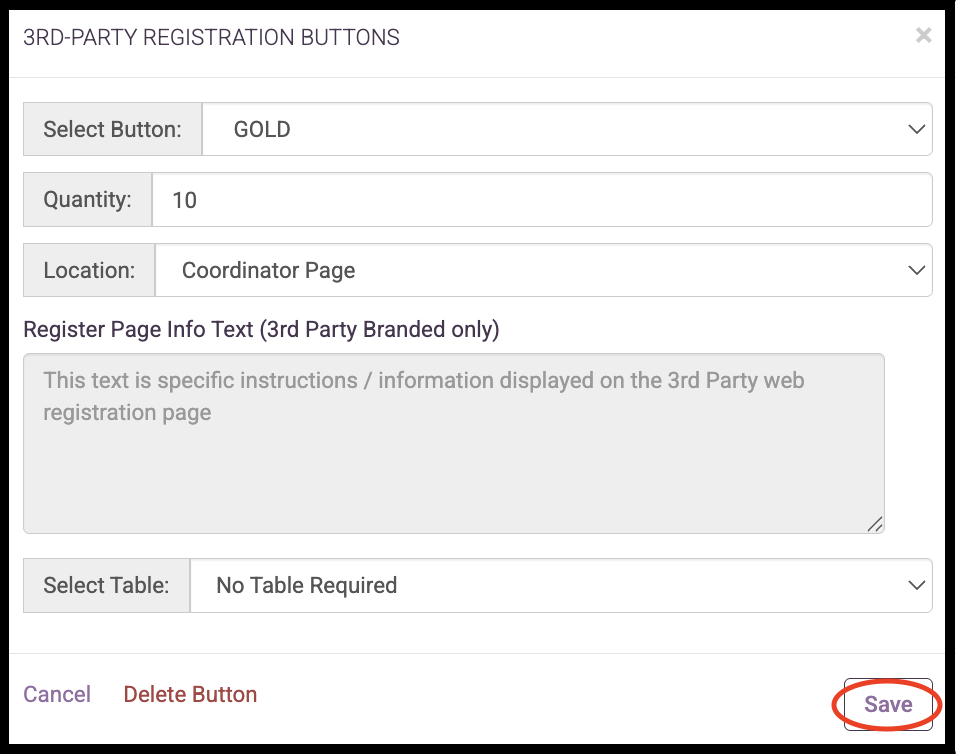Click the 'Select Button:' field label
956x754 pixels.
tap(112, 129)
